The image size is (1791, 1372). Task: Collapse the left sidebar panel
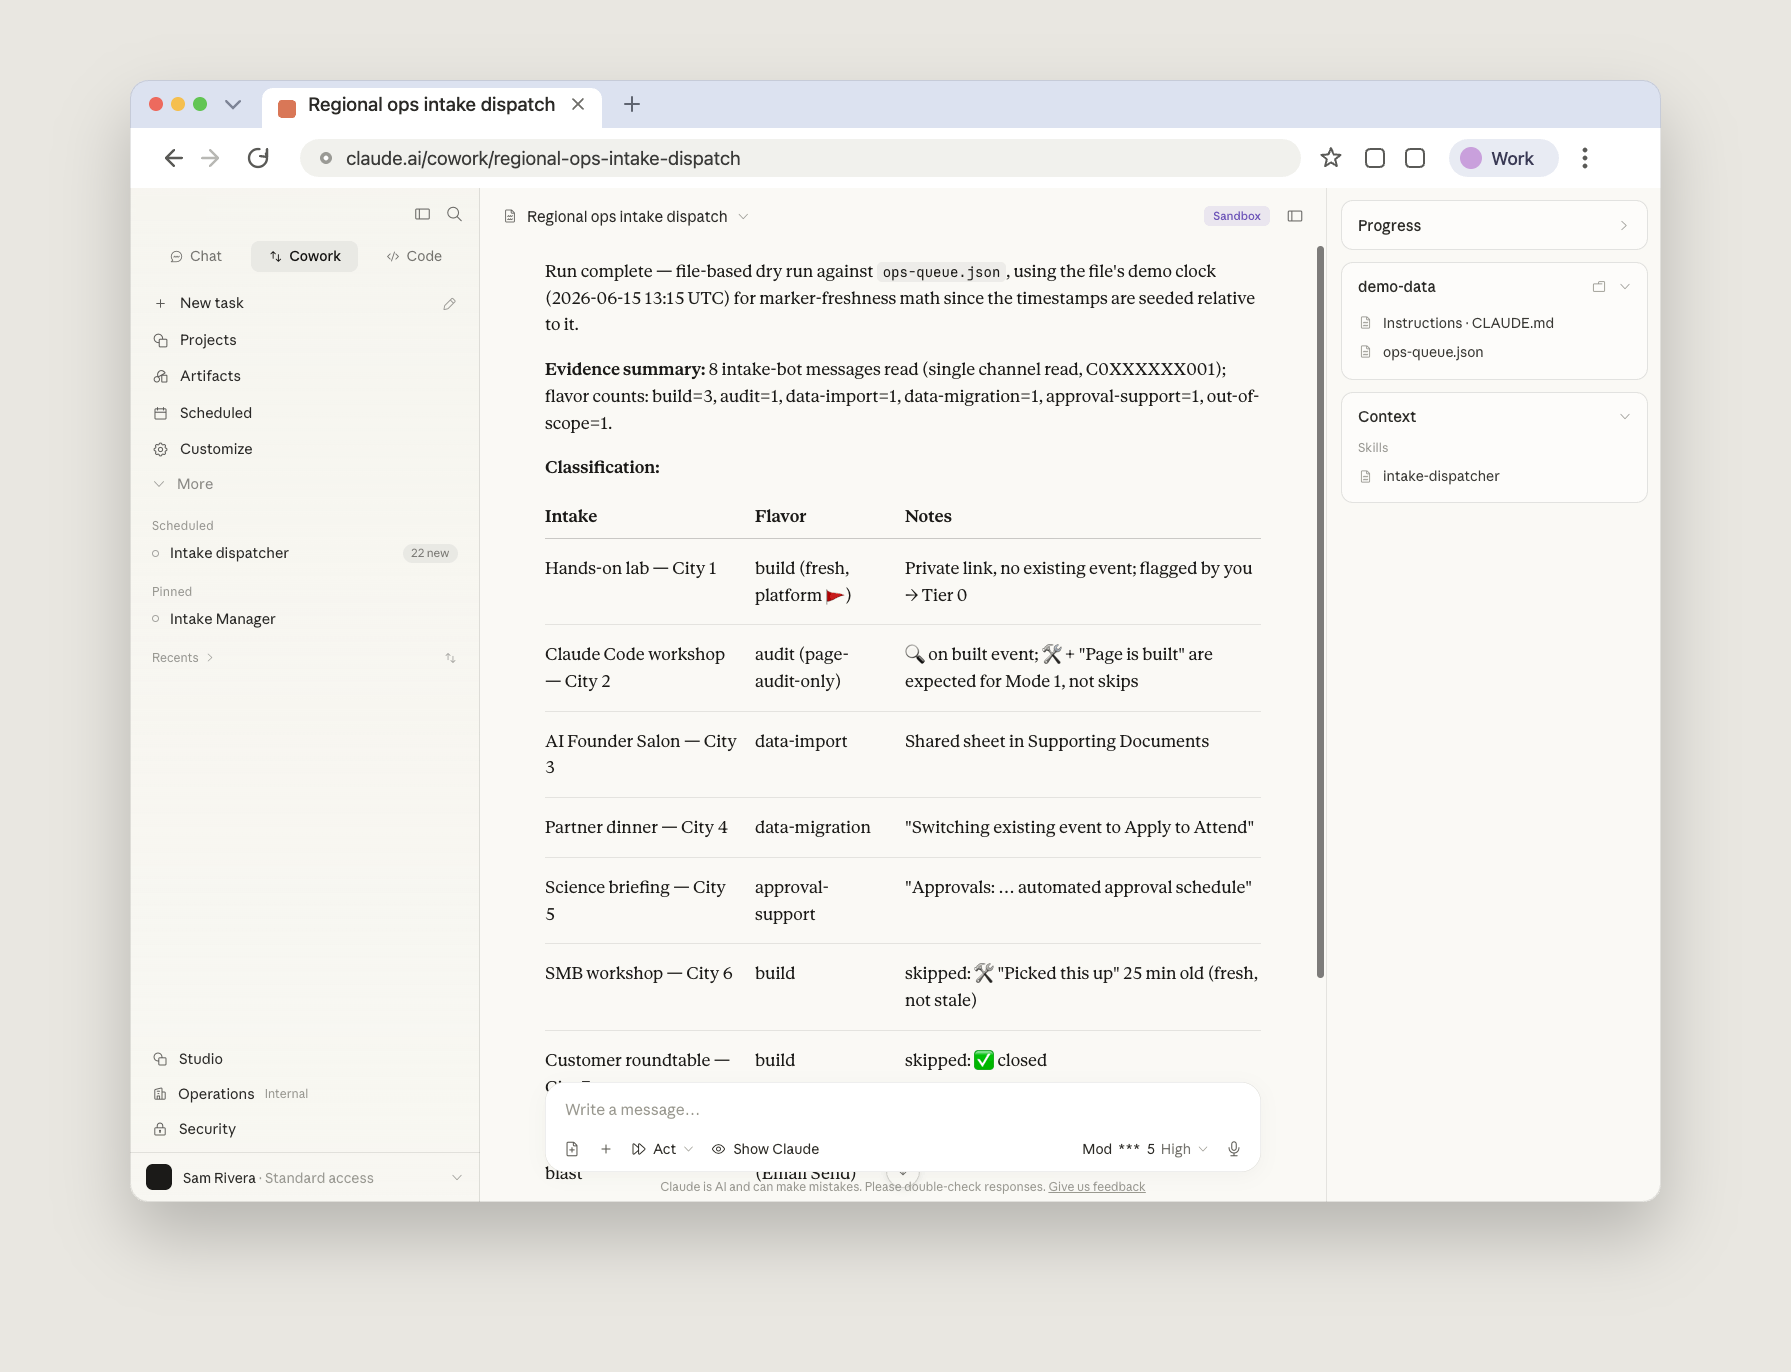[423, 214]
